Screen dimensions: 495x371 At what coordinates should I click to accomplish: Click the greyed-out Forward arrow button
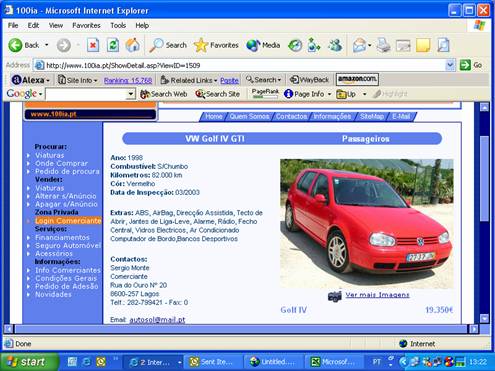64,45
